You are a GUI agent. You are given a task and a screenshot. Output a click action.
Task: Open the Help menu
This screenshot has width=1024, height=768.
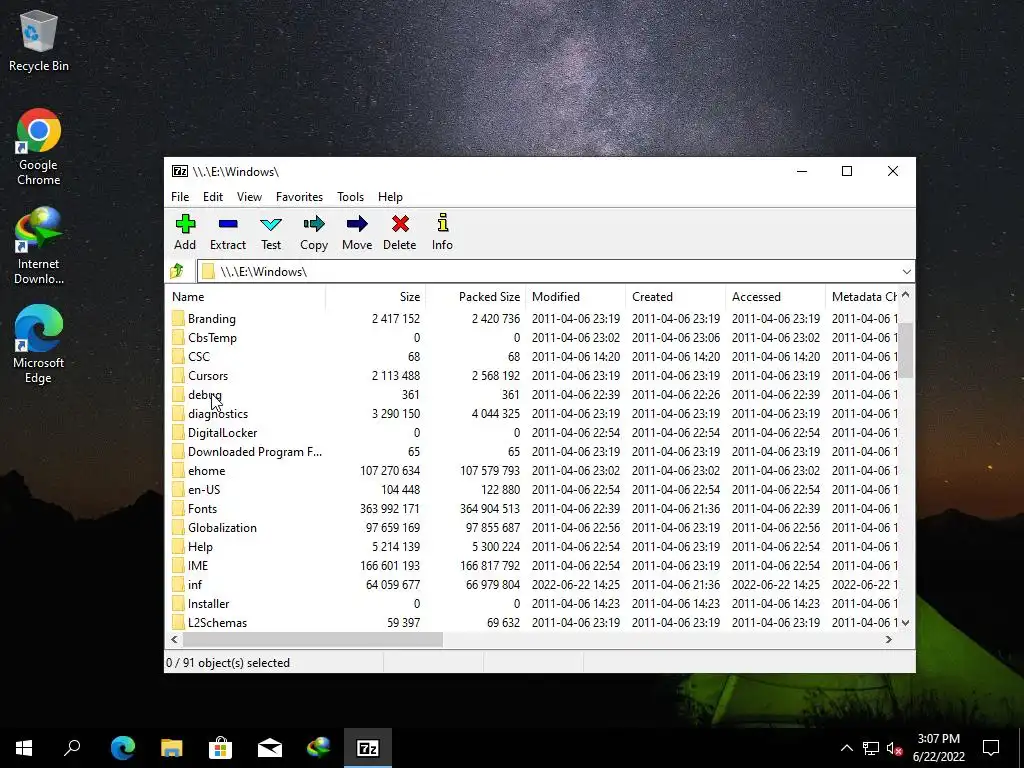click(x=390, y=197)
